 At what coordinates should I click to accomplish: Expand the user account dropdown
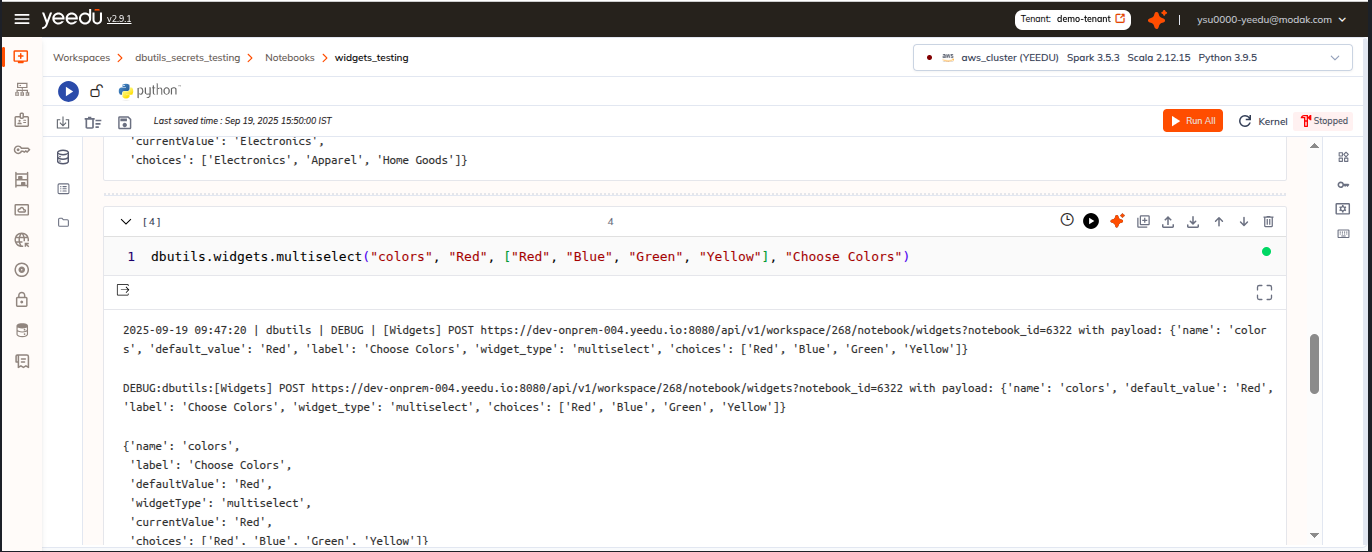pos(1341,19)
